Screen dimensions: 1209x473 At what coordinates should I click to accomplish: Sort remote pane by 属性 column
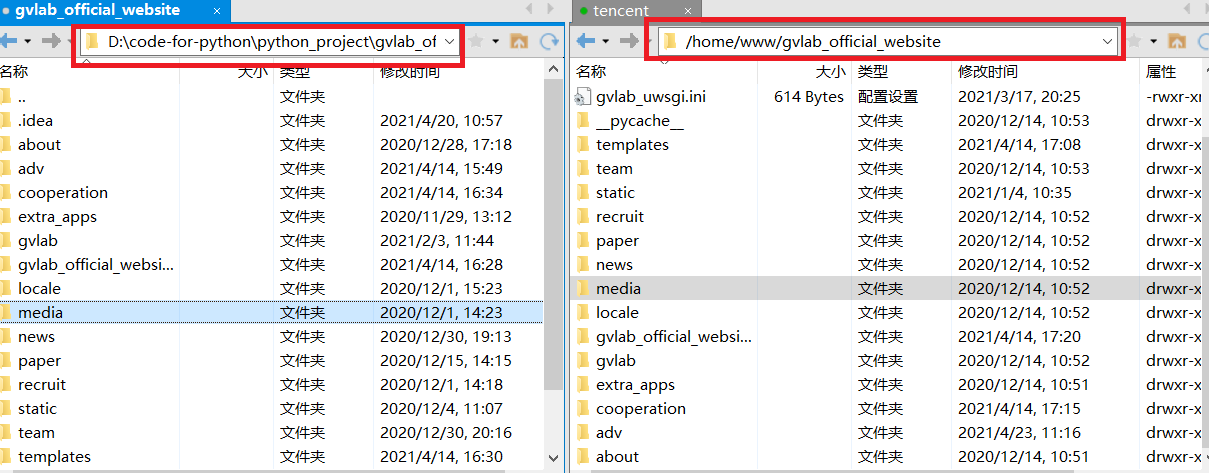click(x=1161, y=71)
